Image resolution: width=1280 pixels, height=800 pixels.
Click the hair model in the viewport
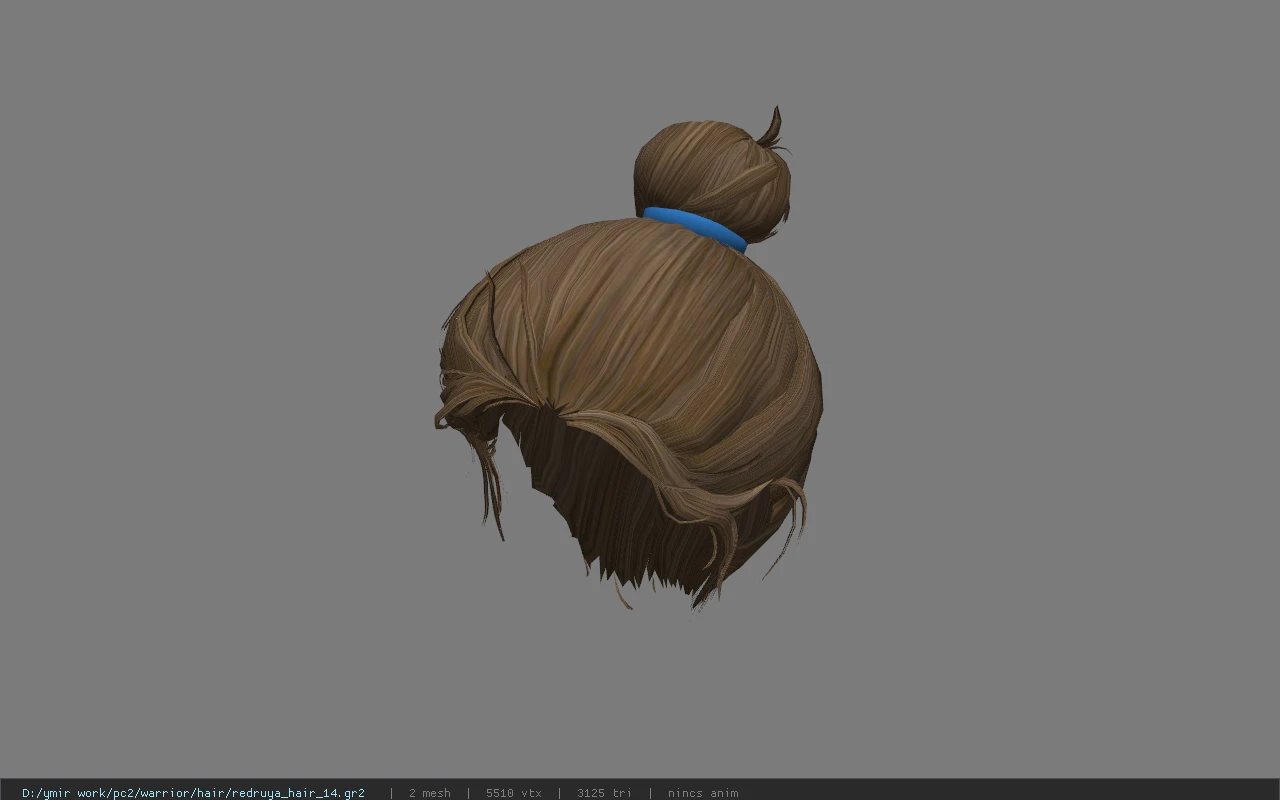pyautogui.click(x=629, y=358)
